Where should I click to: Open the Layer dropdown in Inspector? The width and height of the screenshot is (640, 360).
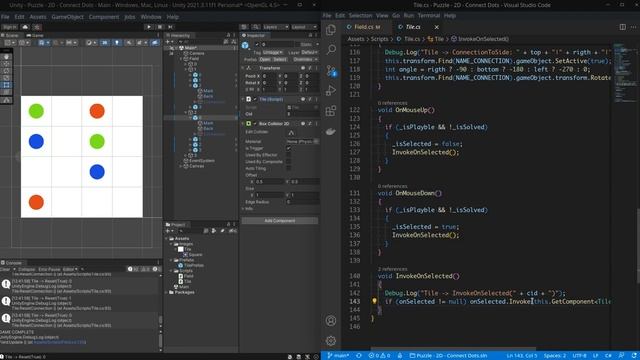click(x=310, y=52)
